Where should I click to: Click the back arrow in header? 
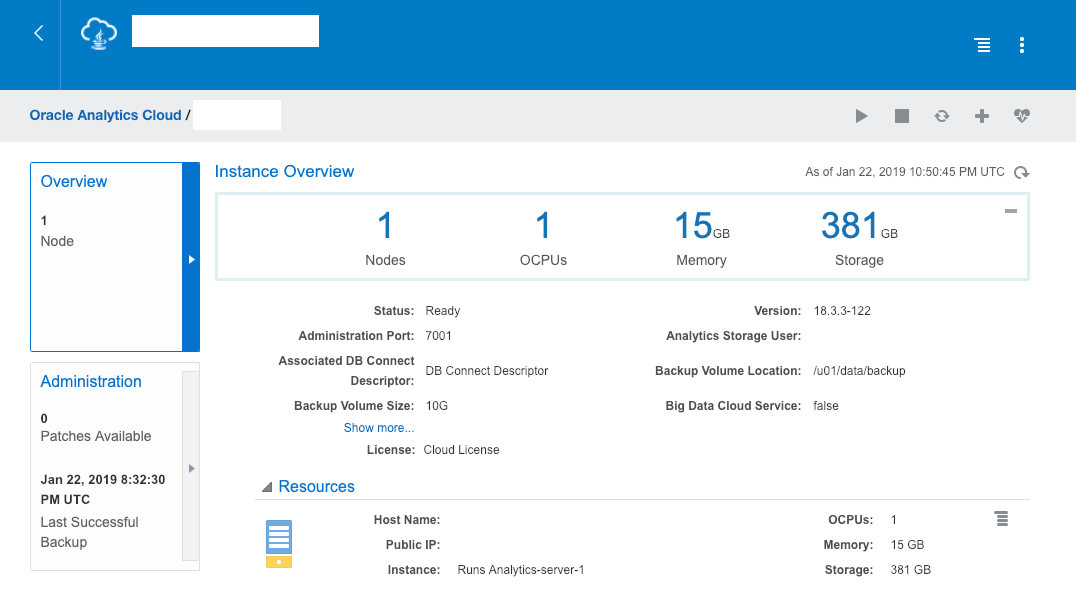click(39, 33)
